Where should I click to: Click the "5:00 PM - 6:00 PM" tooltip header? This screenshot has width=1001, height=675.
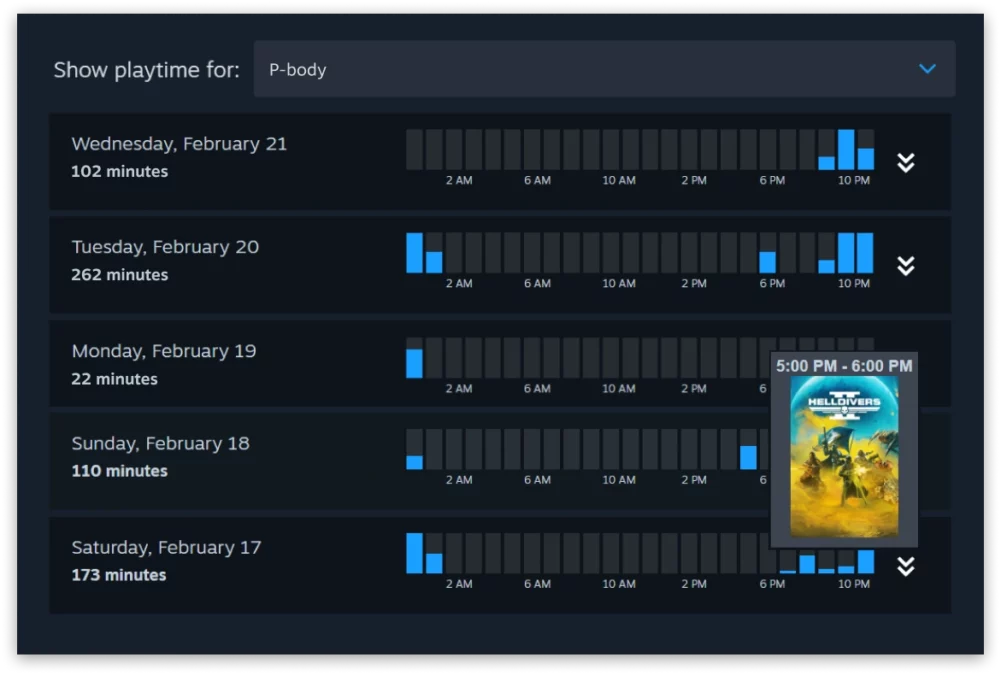click(x=845, y=366)
